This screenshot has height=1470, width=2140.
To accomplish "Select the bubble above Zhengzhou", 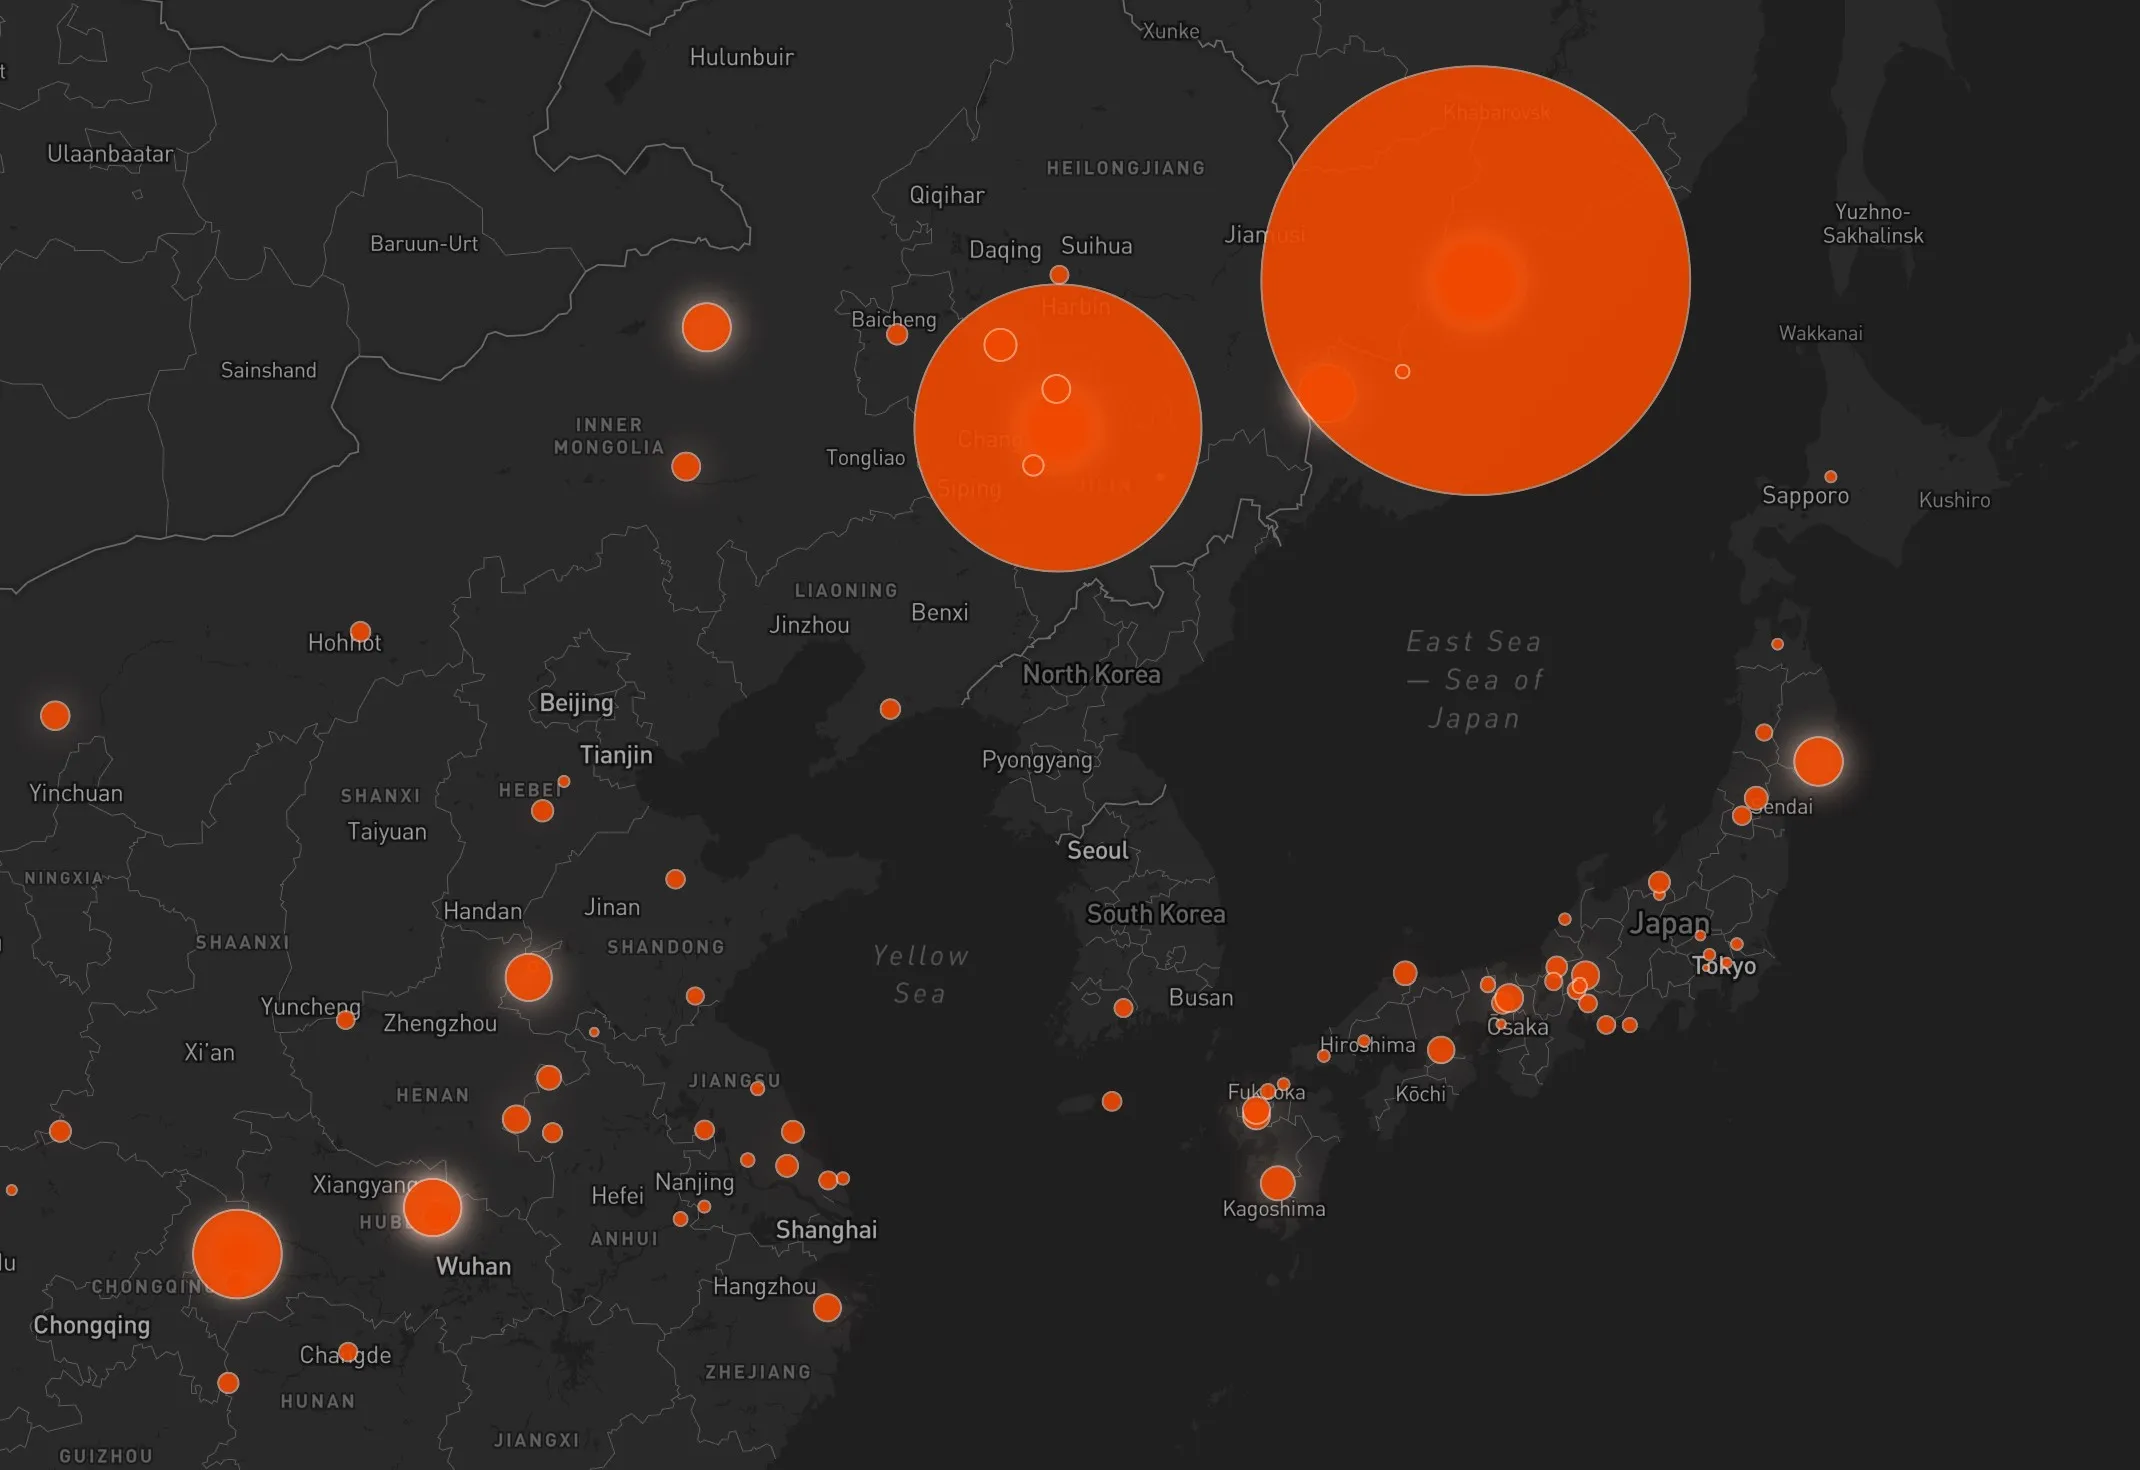I will click(x=527, y=975).
